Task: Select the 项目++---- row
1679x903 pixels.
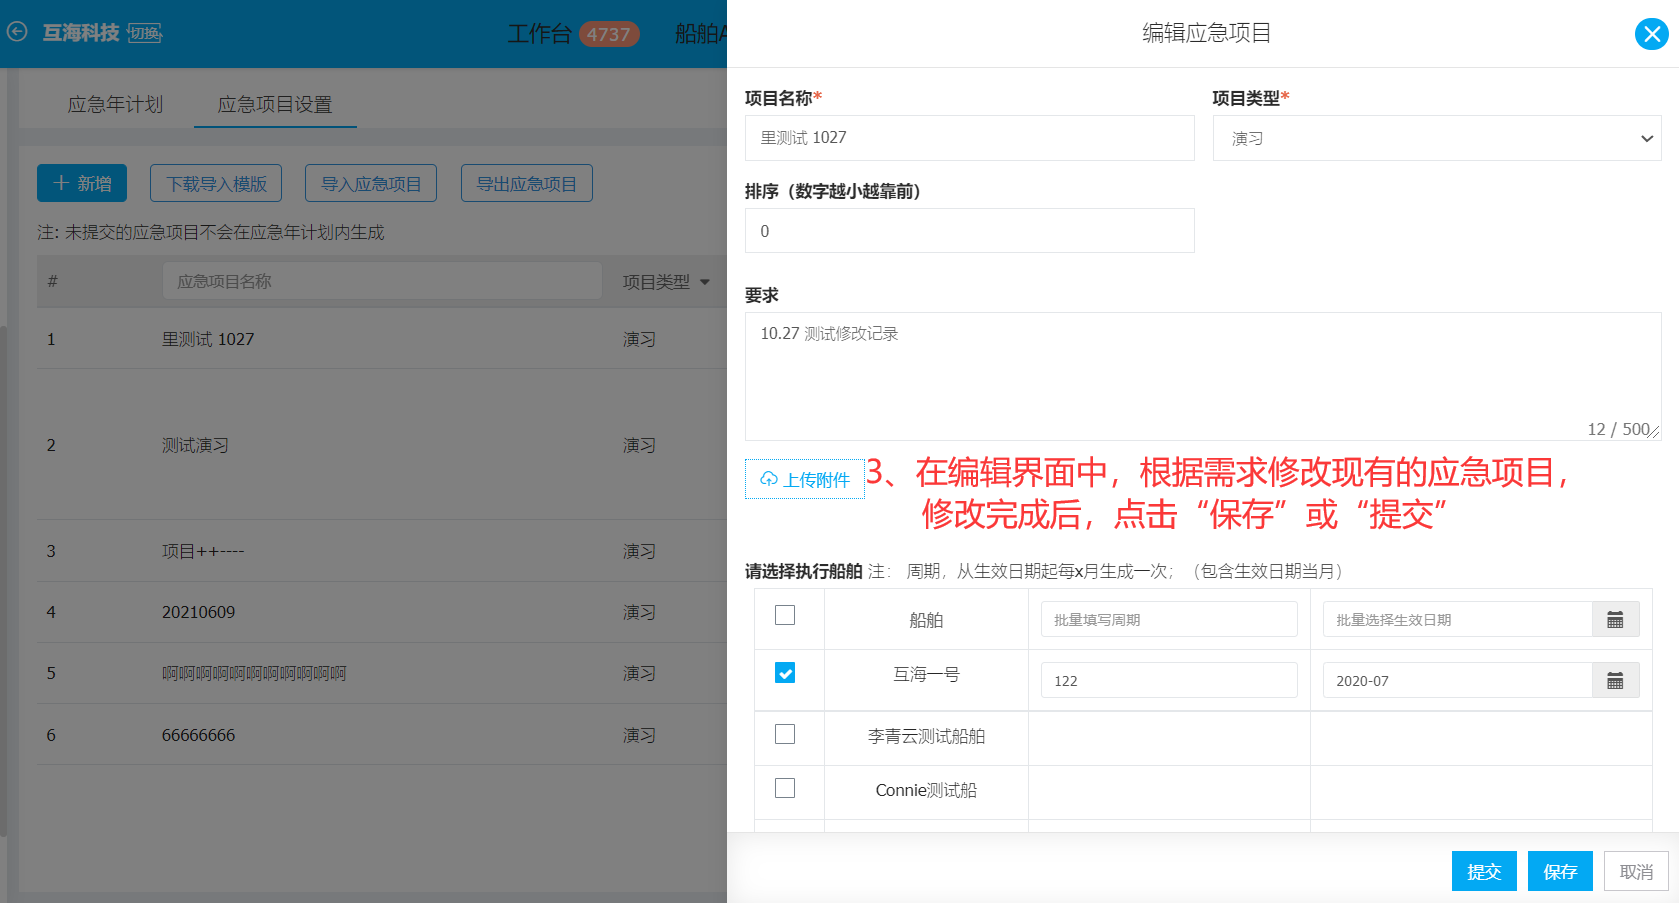Action: pyautogui.click(x=382, y=551)
